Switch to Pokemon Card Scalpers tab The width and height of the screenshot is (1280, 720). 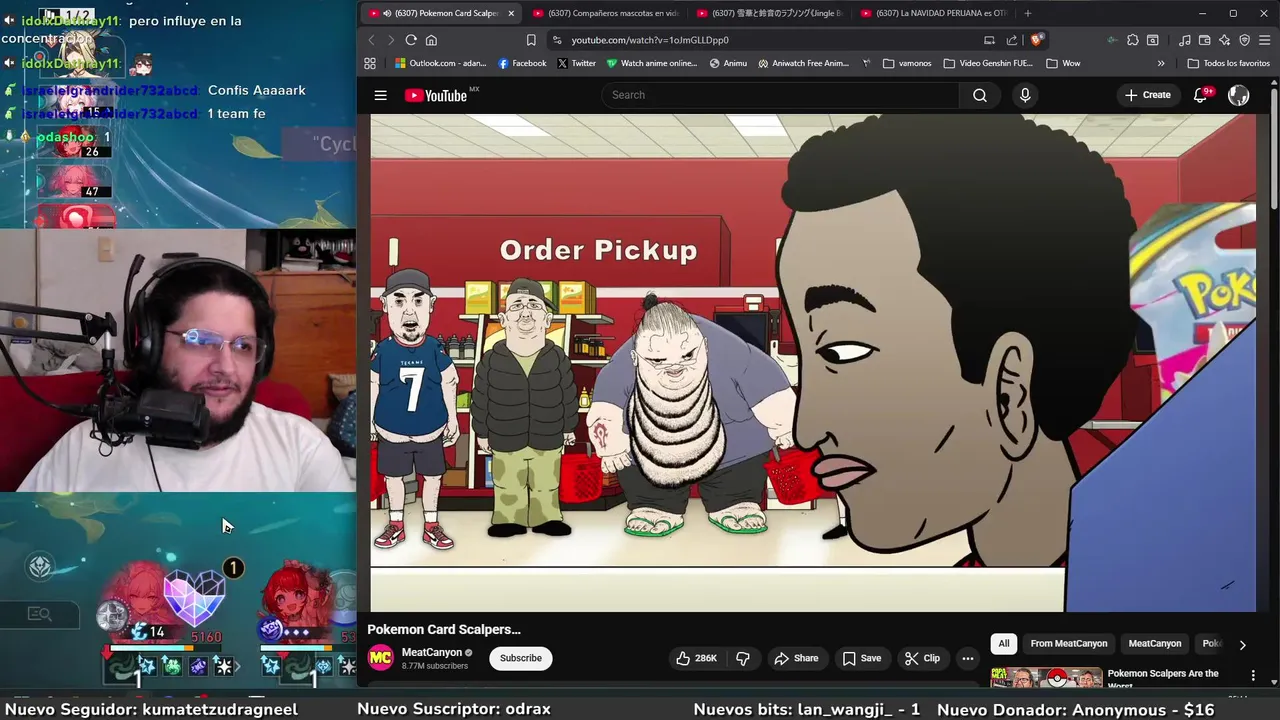coord(440,13)
